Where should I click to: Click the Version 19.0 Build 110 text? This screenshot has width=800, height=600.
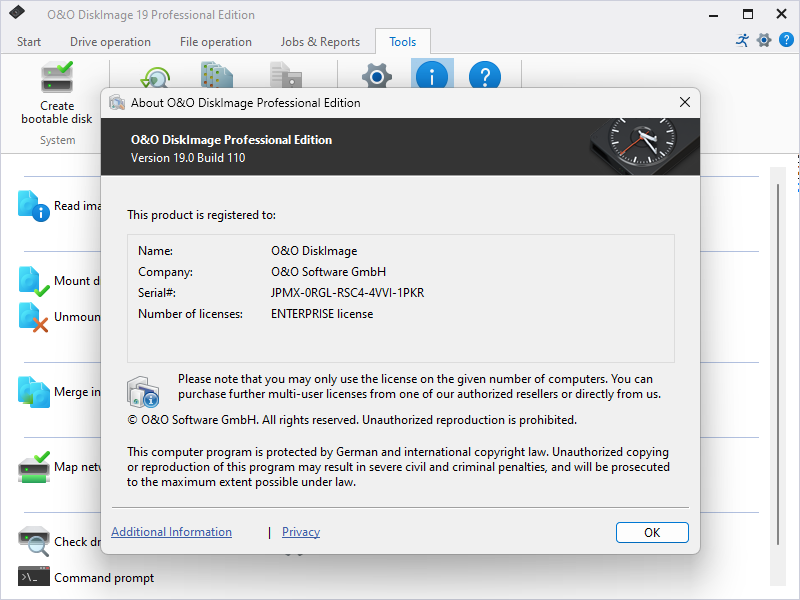(x=188, y=158)
